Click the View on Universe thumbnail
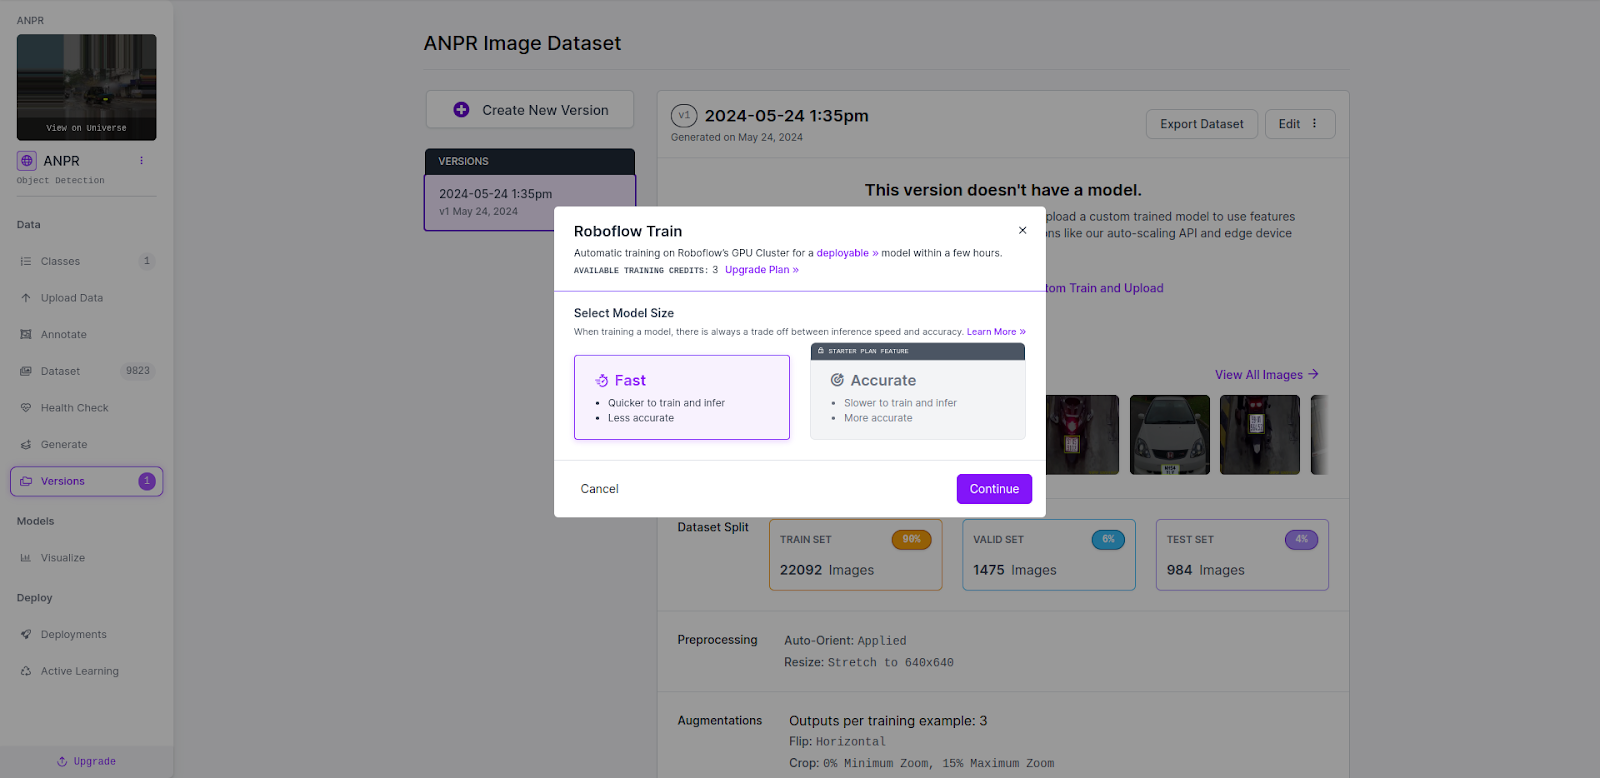The image size is (1600, 778). pos(87,87)
